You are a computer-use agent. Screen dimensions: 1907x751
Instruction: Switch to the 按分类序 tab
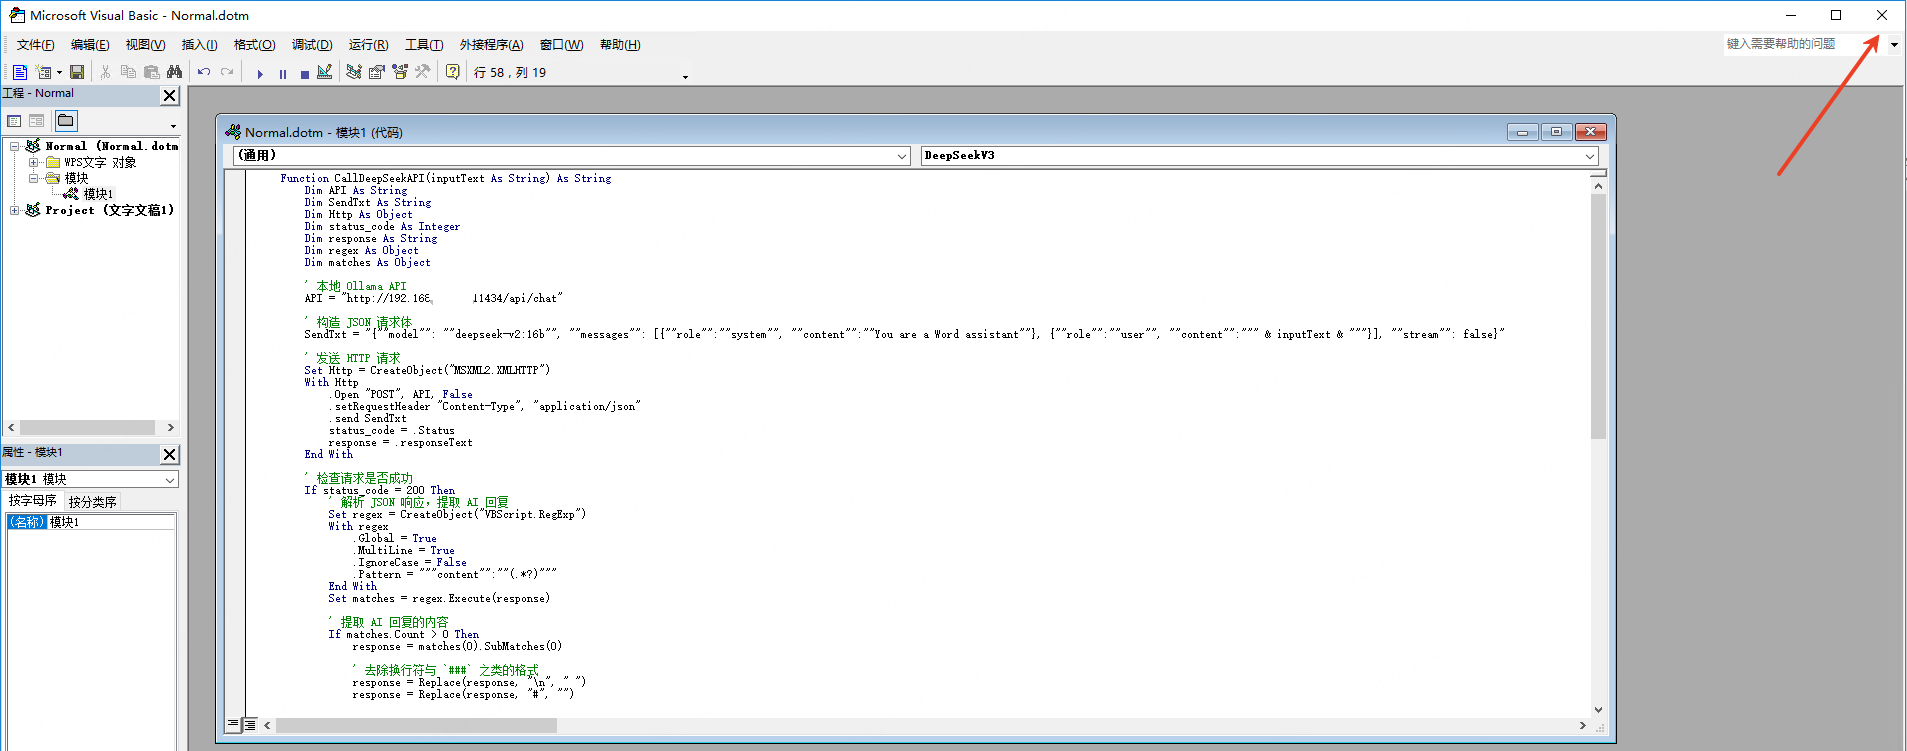(x=93, y=502)
